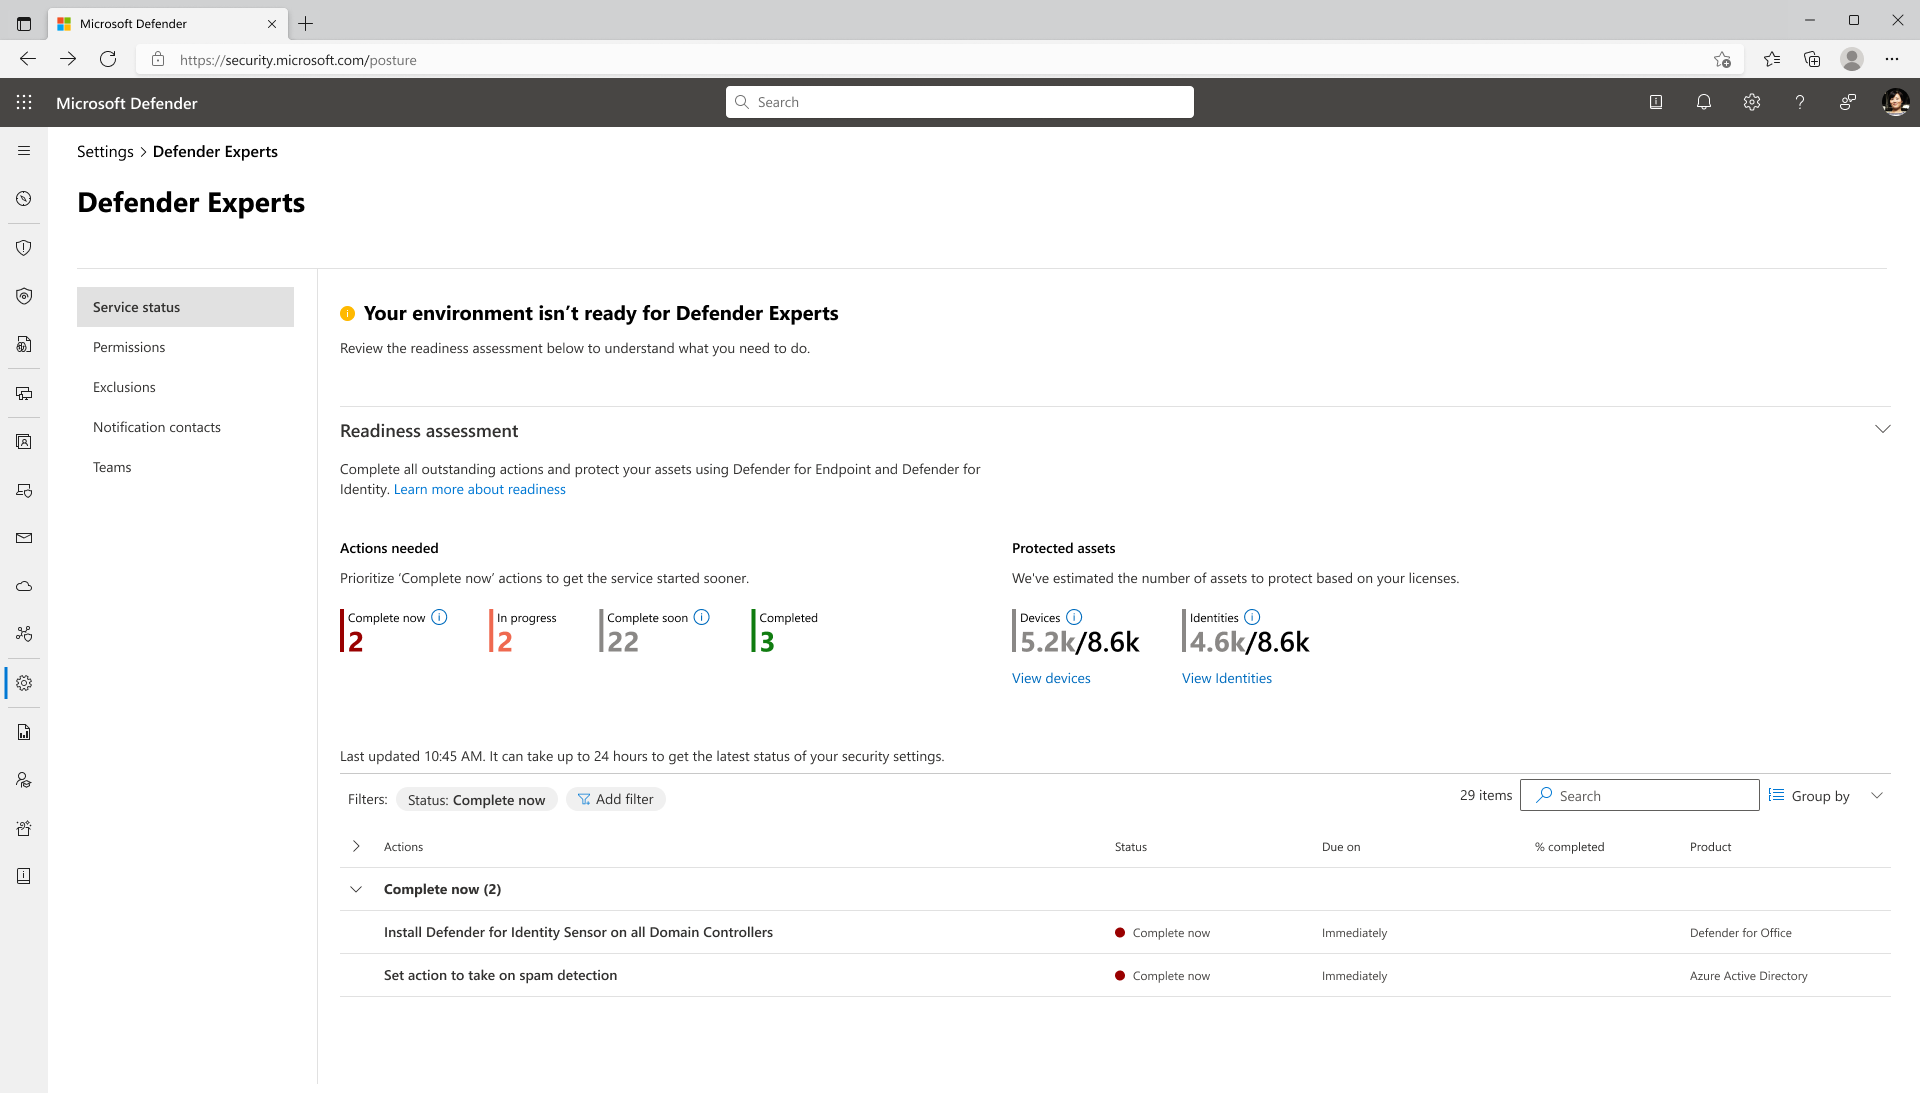Image resolution: width=1920 pixels, height=1093 pixels.
Task: Click the settings gear in header
Action: tap(1752, 102)
